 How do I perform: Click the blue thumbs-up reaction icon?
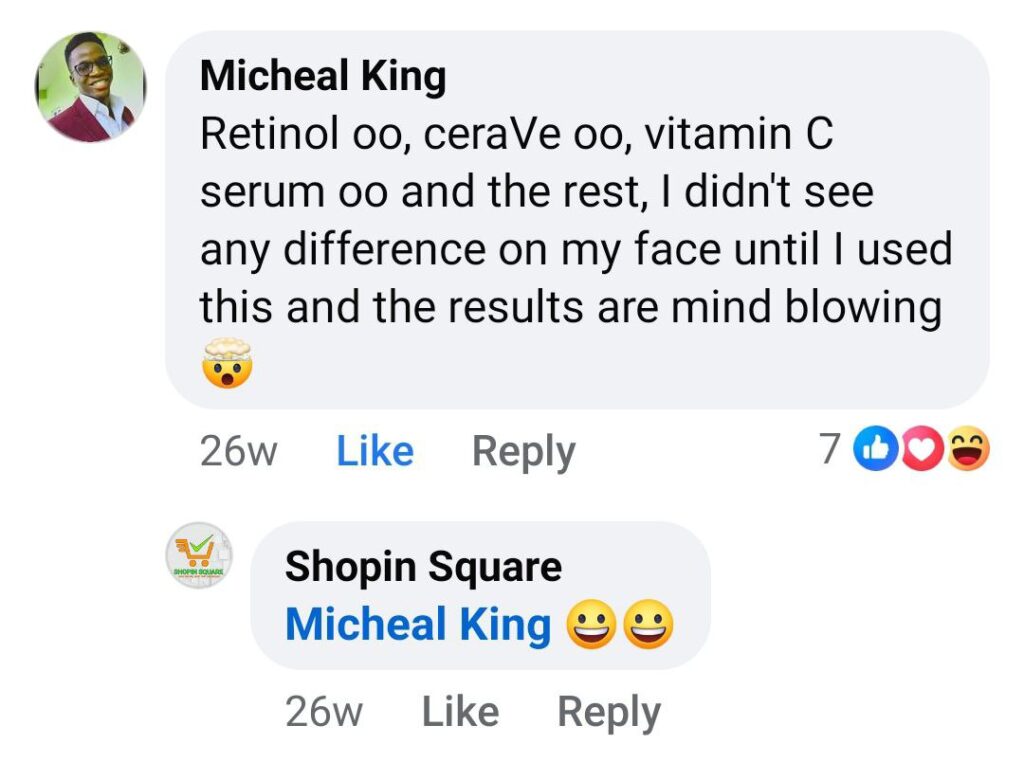877,451
